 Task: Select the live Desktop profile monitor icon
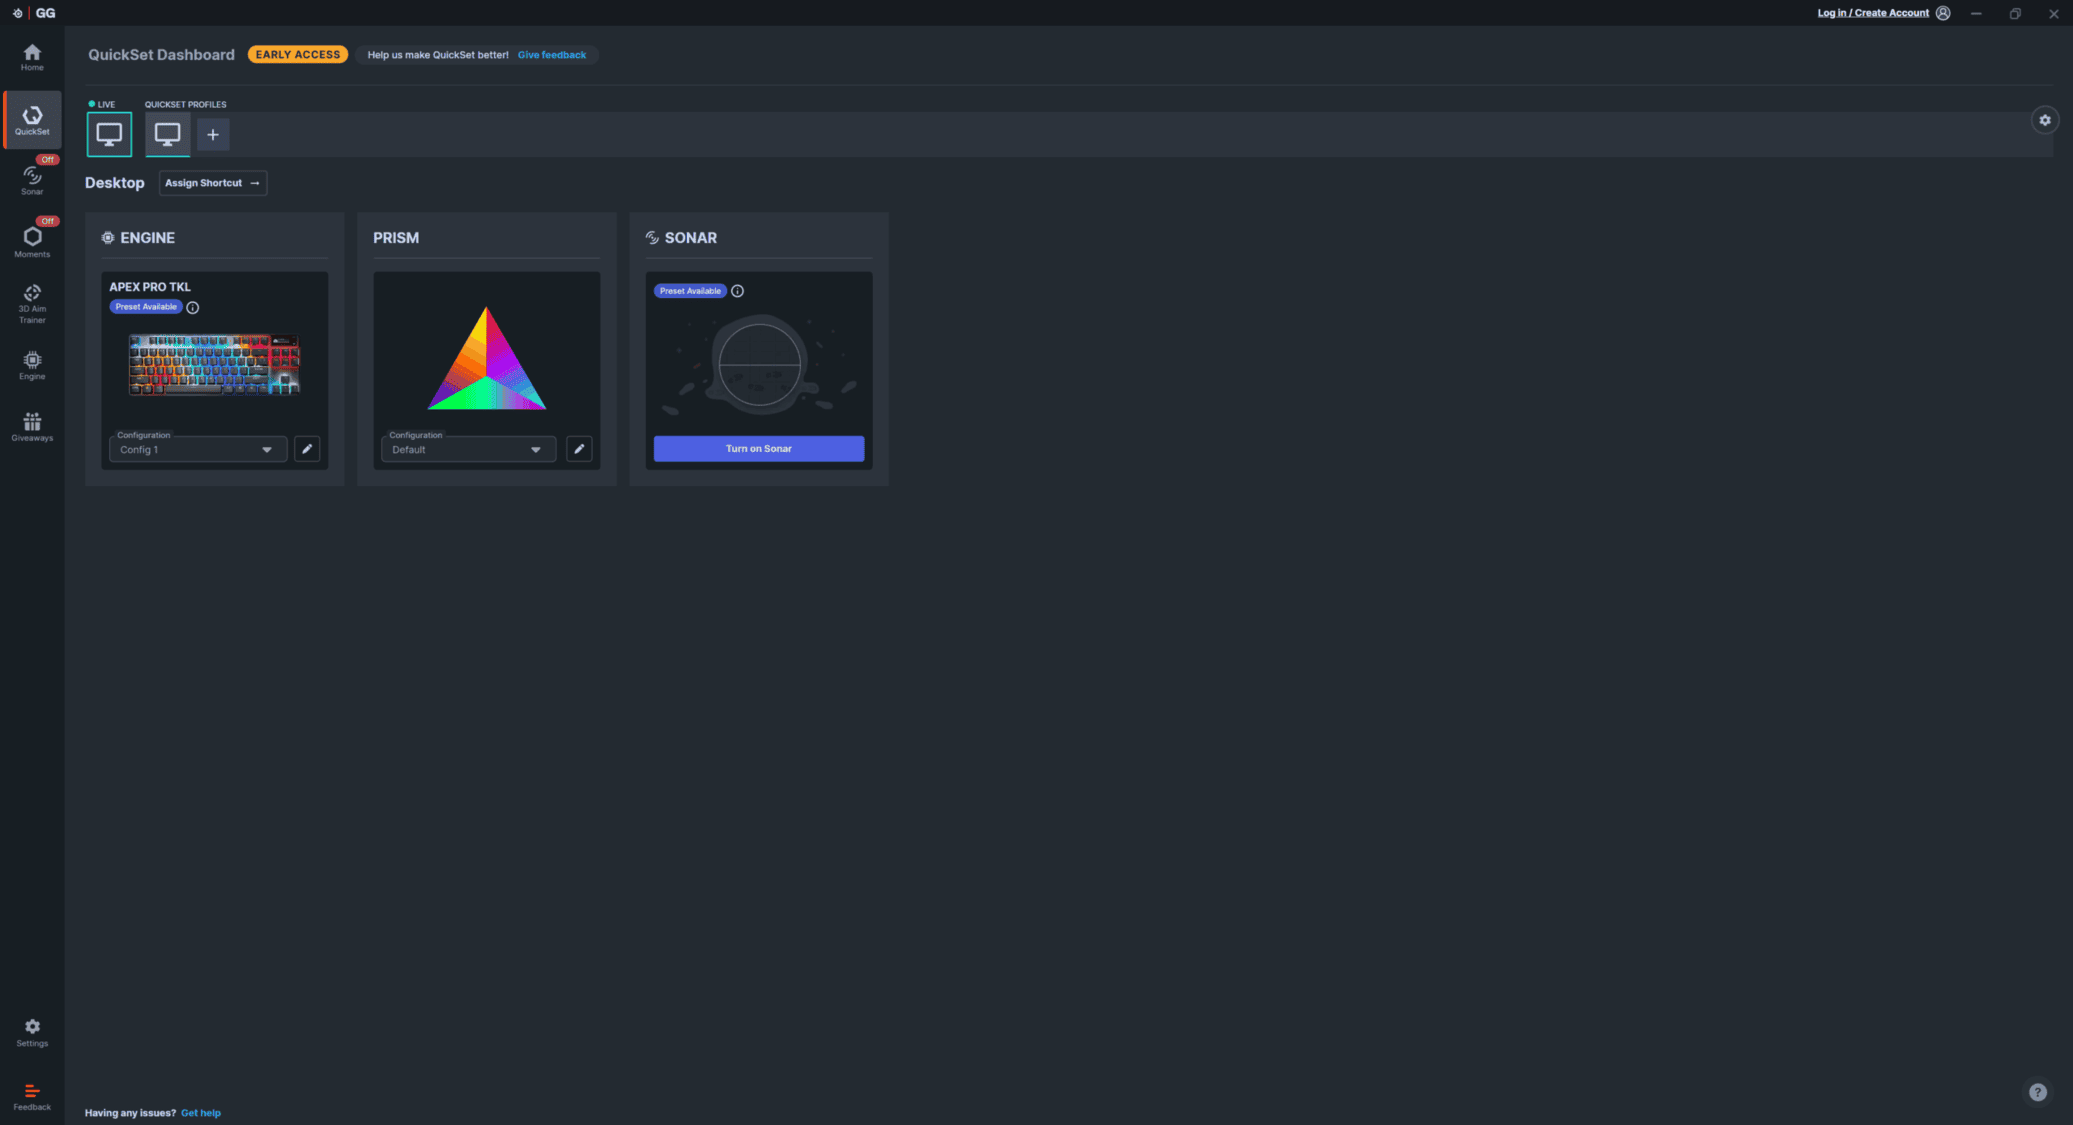pos(109,134)
